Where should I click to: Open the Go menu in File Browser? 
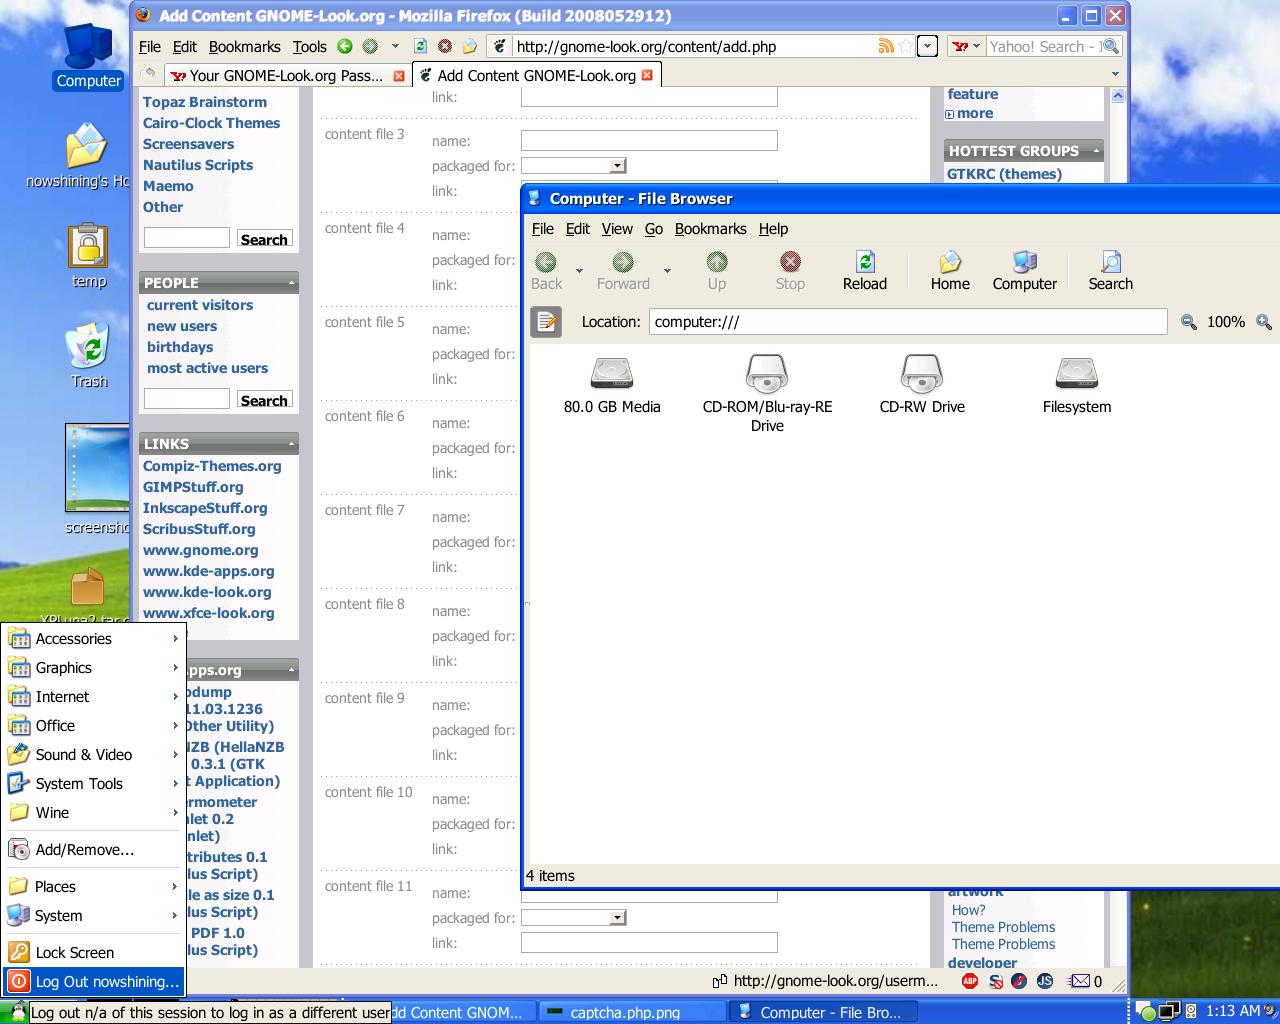pos(654,229)
